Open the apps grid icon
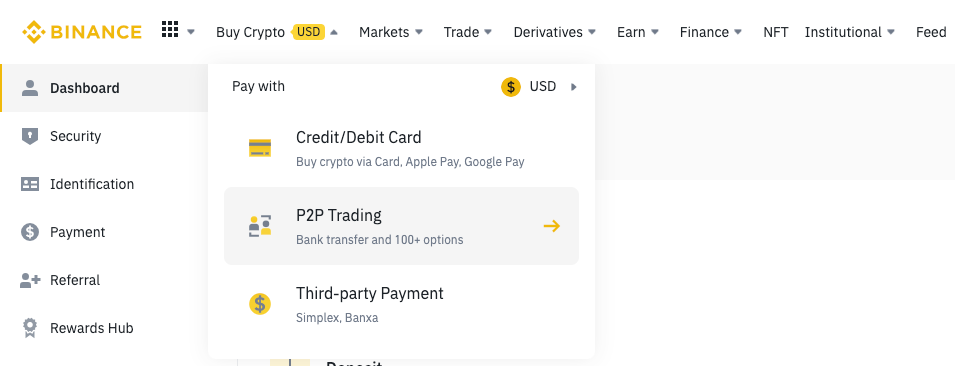This screenshot has width=955, height=366. click(x=170, y=29)
